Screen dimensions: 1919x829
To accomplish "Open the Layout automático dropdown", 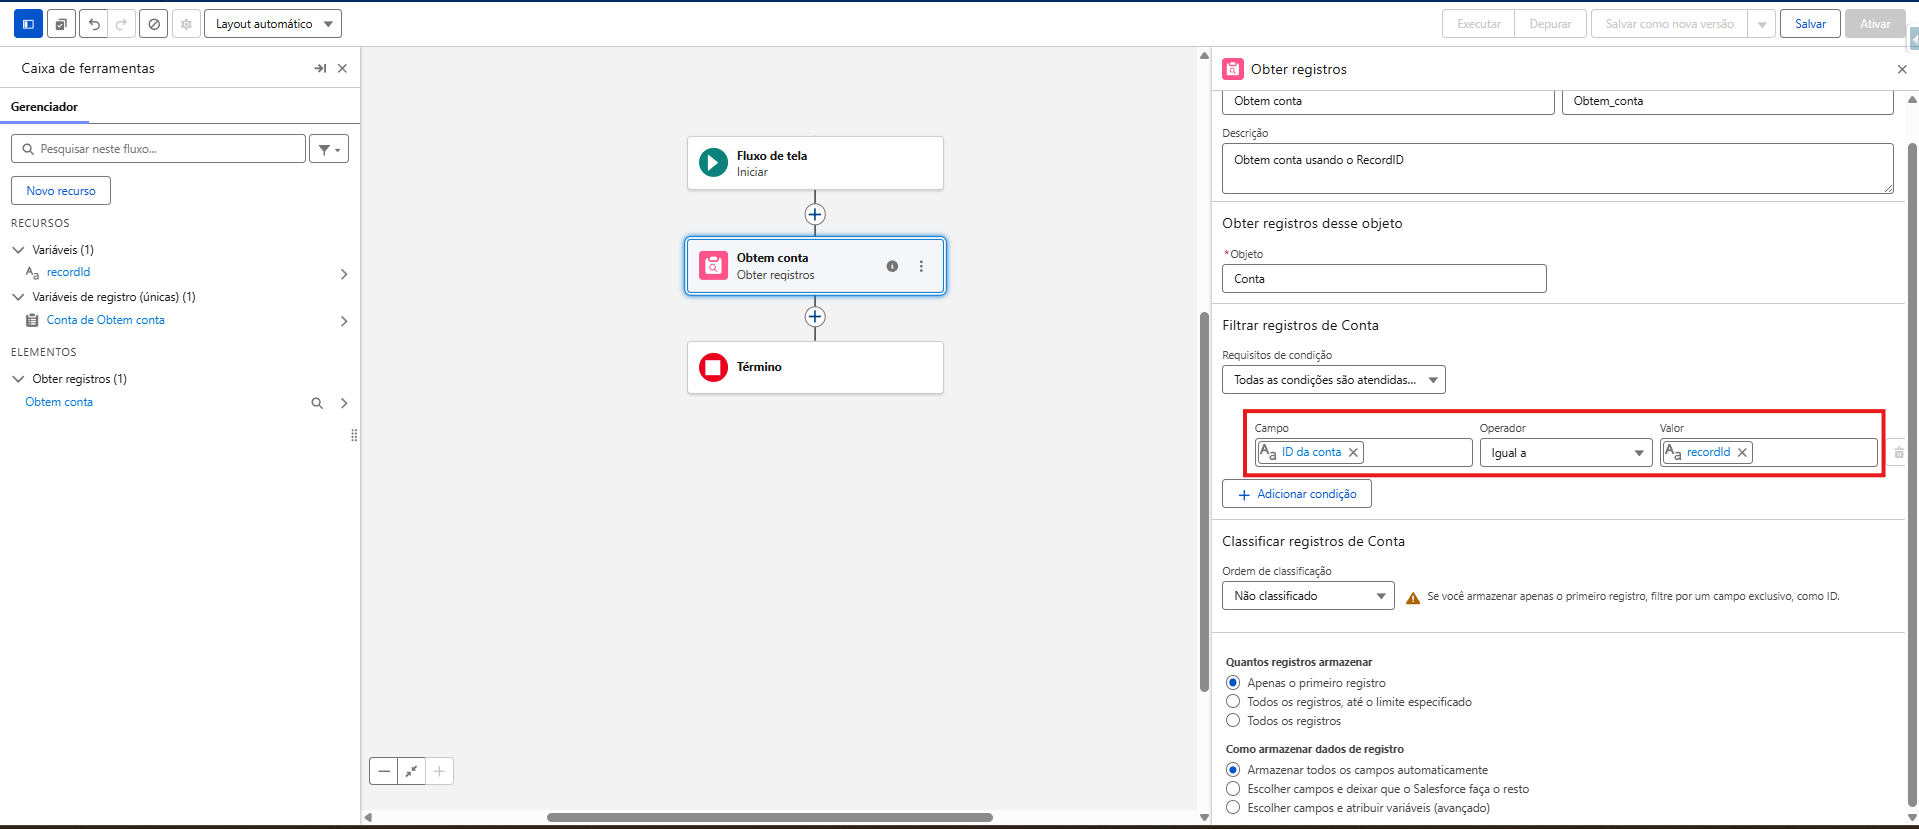I will (x=273, y=24).
